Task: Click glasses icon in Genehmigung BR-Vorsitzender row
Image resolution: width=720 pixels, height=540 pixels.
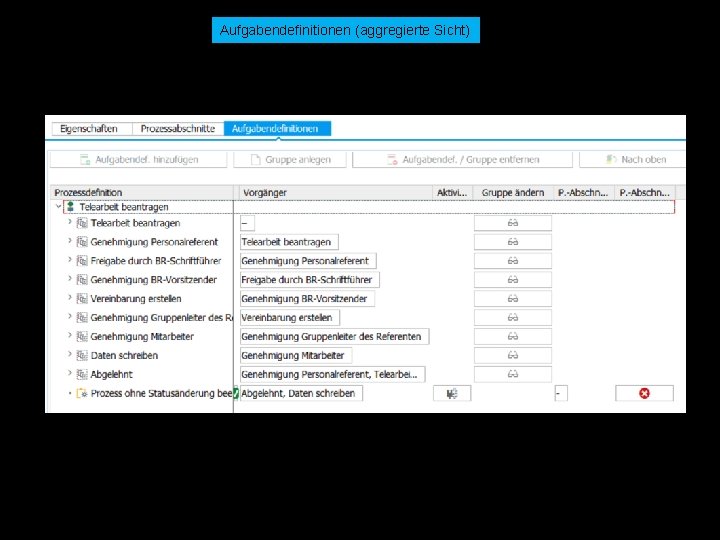Action: pyautogui.click(x=513, y=280)
